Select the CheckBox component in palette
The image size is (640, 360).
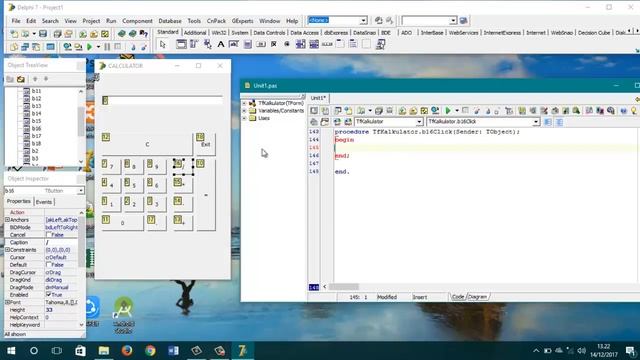coord(274,44)
